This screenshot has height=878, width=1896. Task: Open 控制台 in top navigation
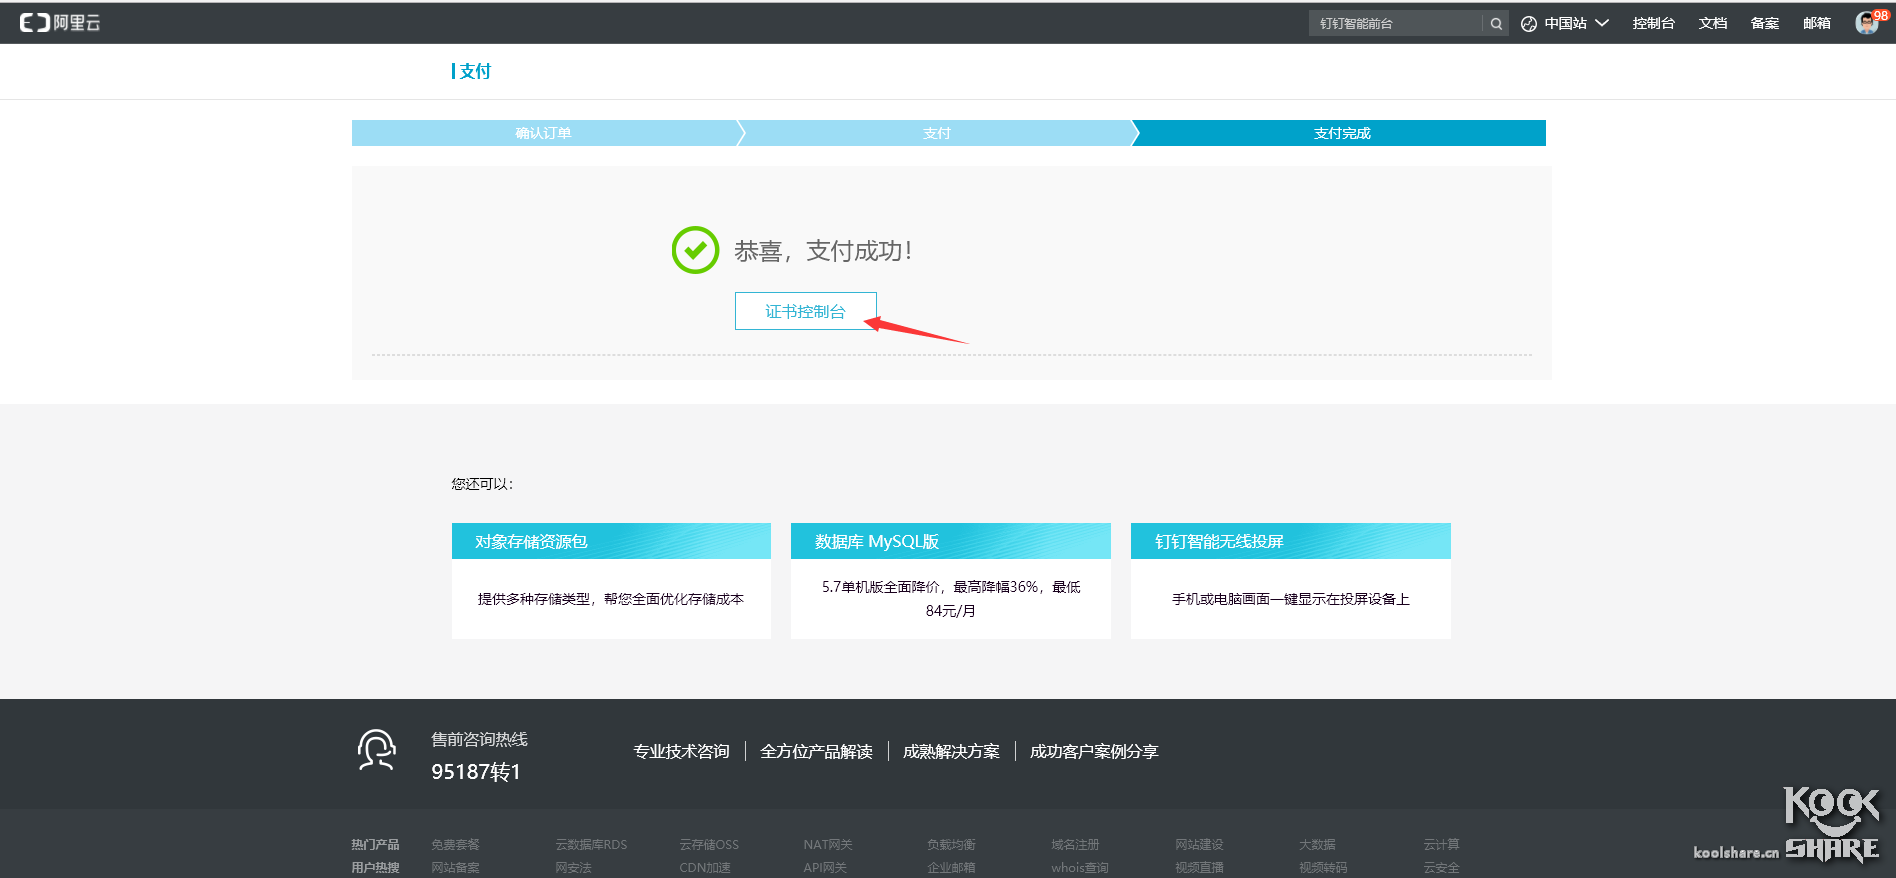[x=1653, y=23]
